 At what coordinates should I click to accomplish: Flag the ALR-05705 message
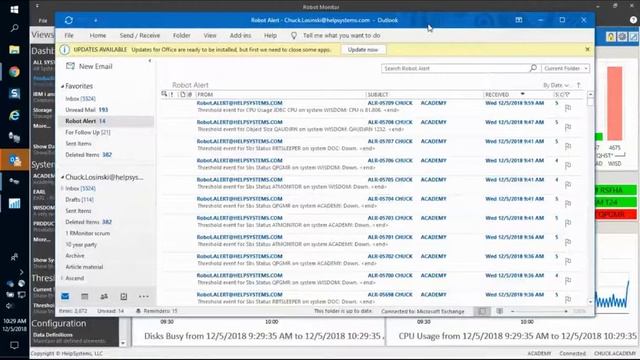click(568, 185)
